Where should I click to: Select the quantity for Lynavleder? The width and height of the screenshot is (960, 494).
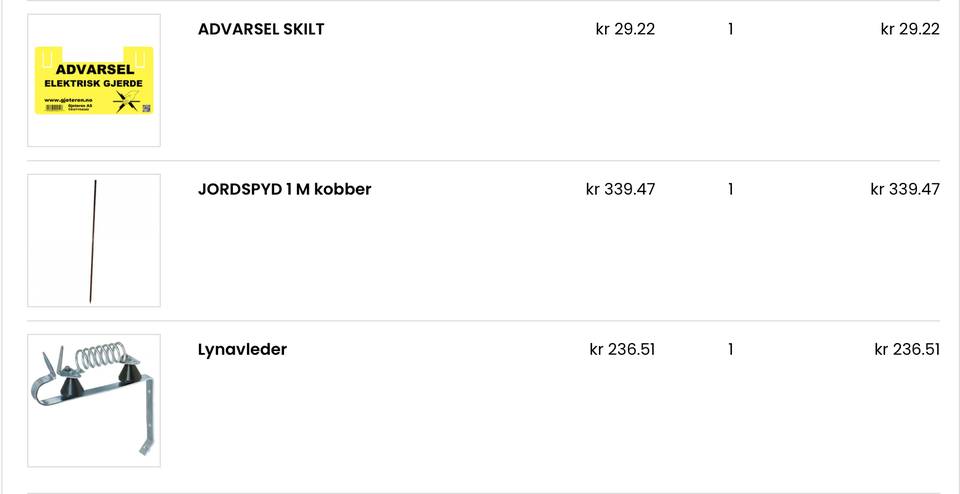coord(731,349)
